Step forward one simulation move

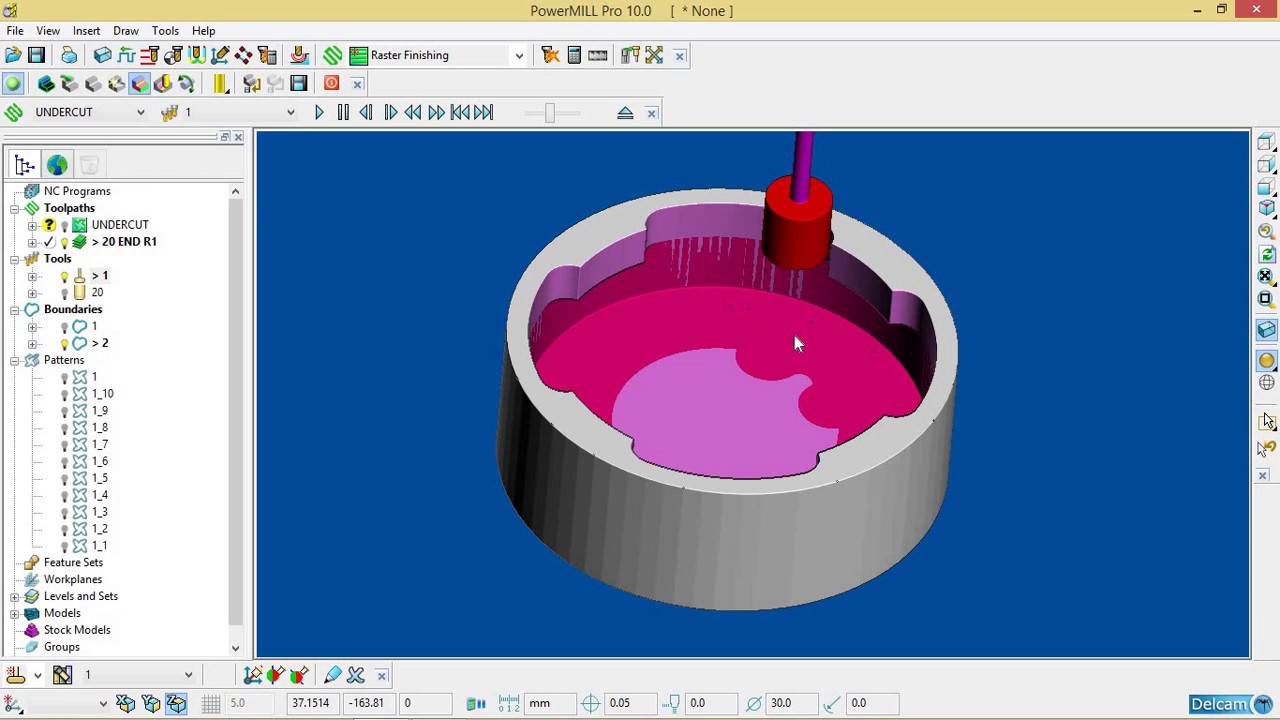(390, 113)
